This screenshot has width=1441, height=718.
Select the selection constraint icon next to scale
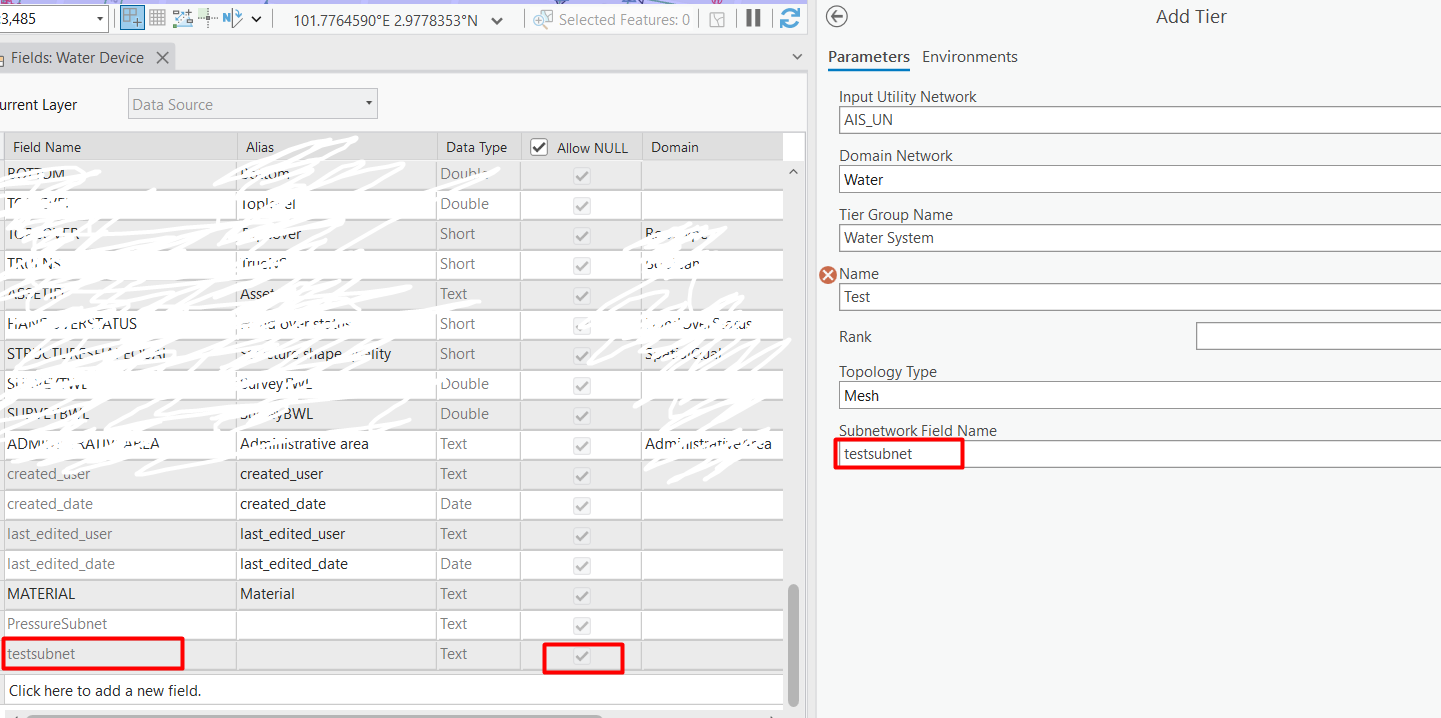[x=131, y=18]
